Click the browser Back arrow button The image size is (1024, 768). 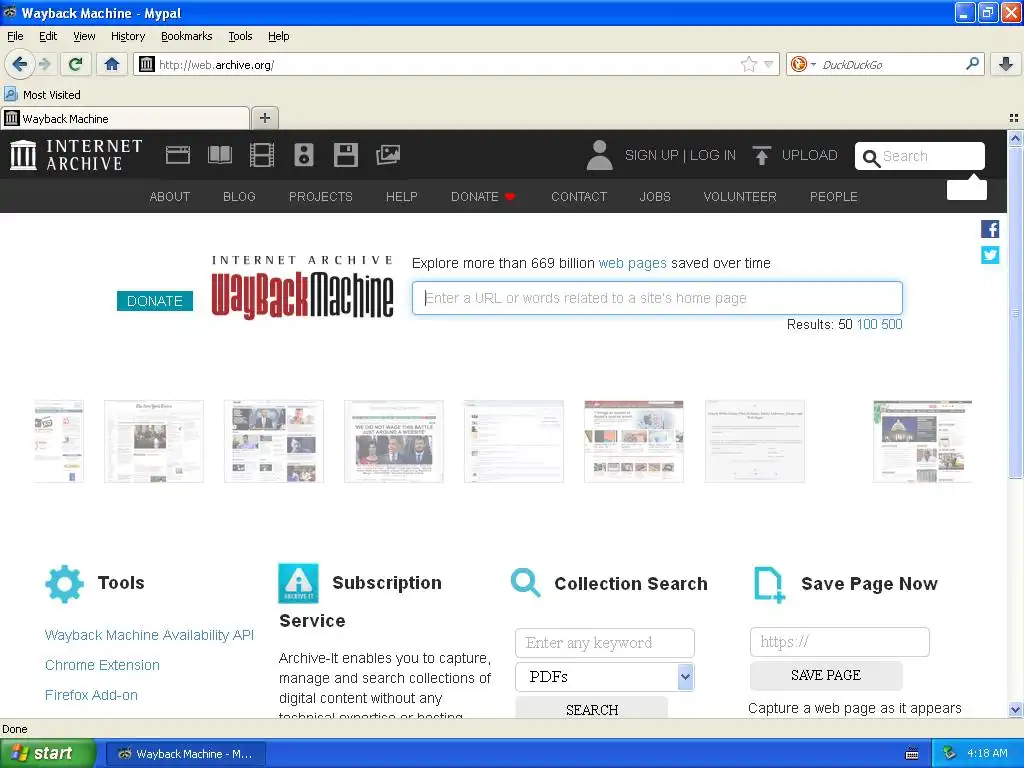coord(19,64)
